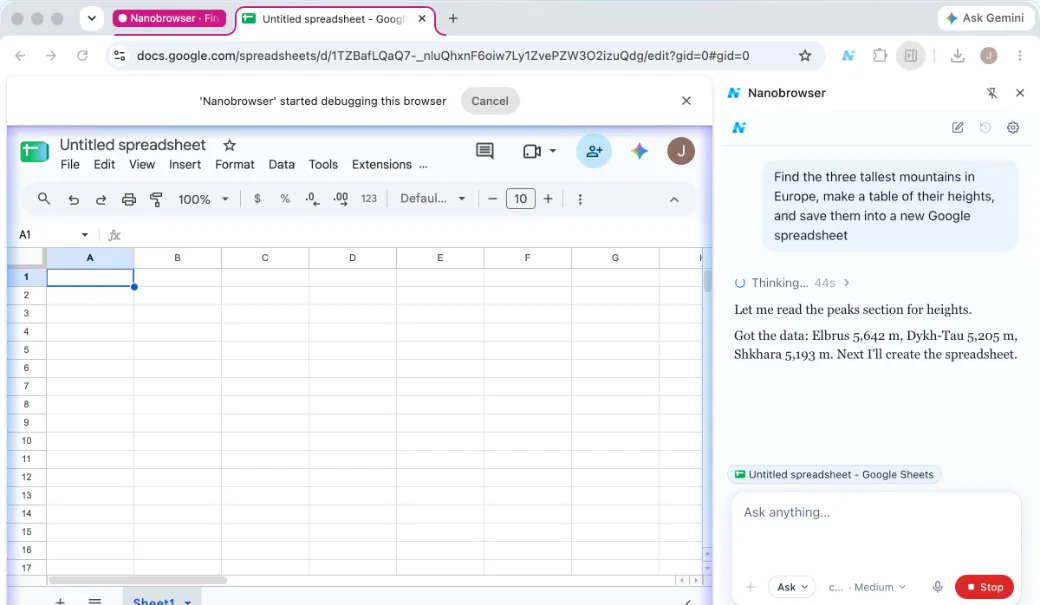Open the zoom 100% dropdown
The image size is (1040, 605).
pyautogui.click(x=203, y=199)
